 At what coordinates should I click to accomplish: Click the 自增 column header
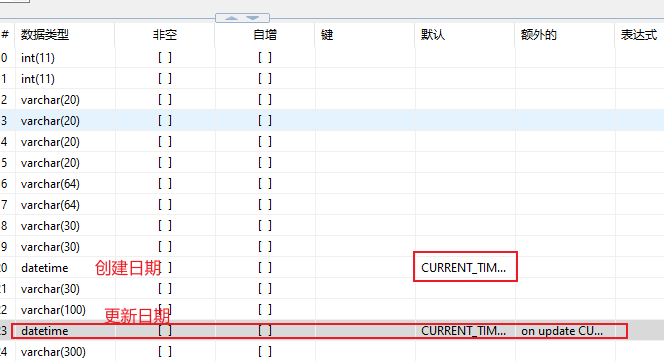[x=265, y=35]
